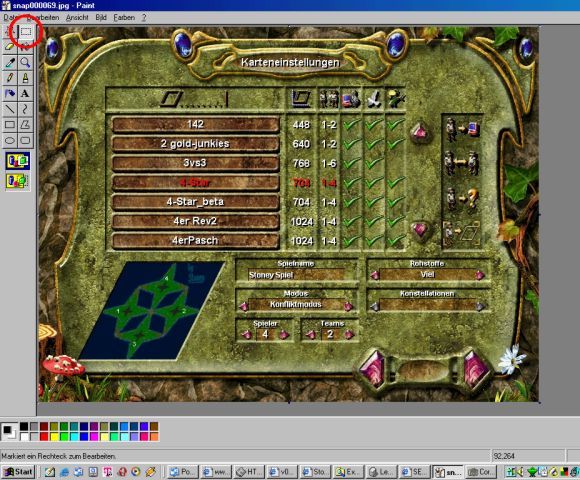Click the foreground/background color indicator box
Image resolution: width=580 pixels, height=480 pixels.
9,432
